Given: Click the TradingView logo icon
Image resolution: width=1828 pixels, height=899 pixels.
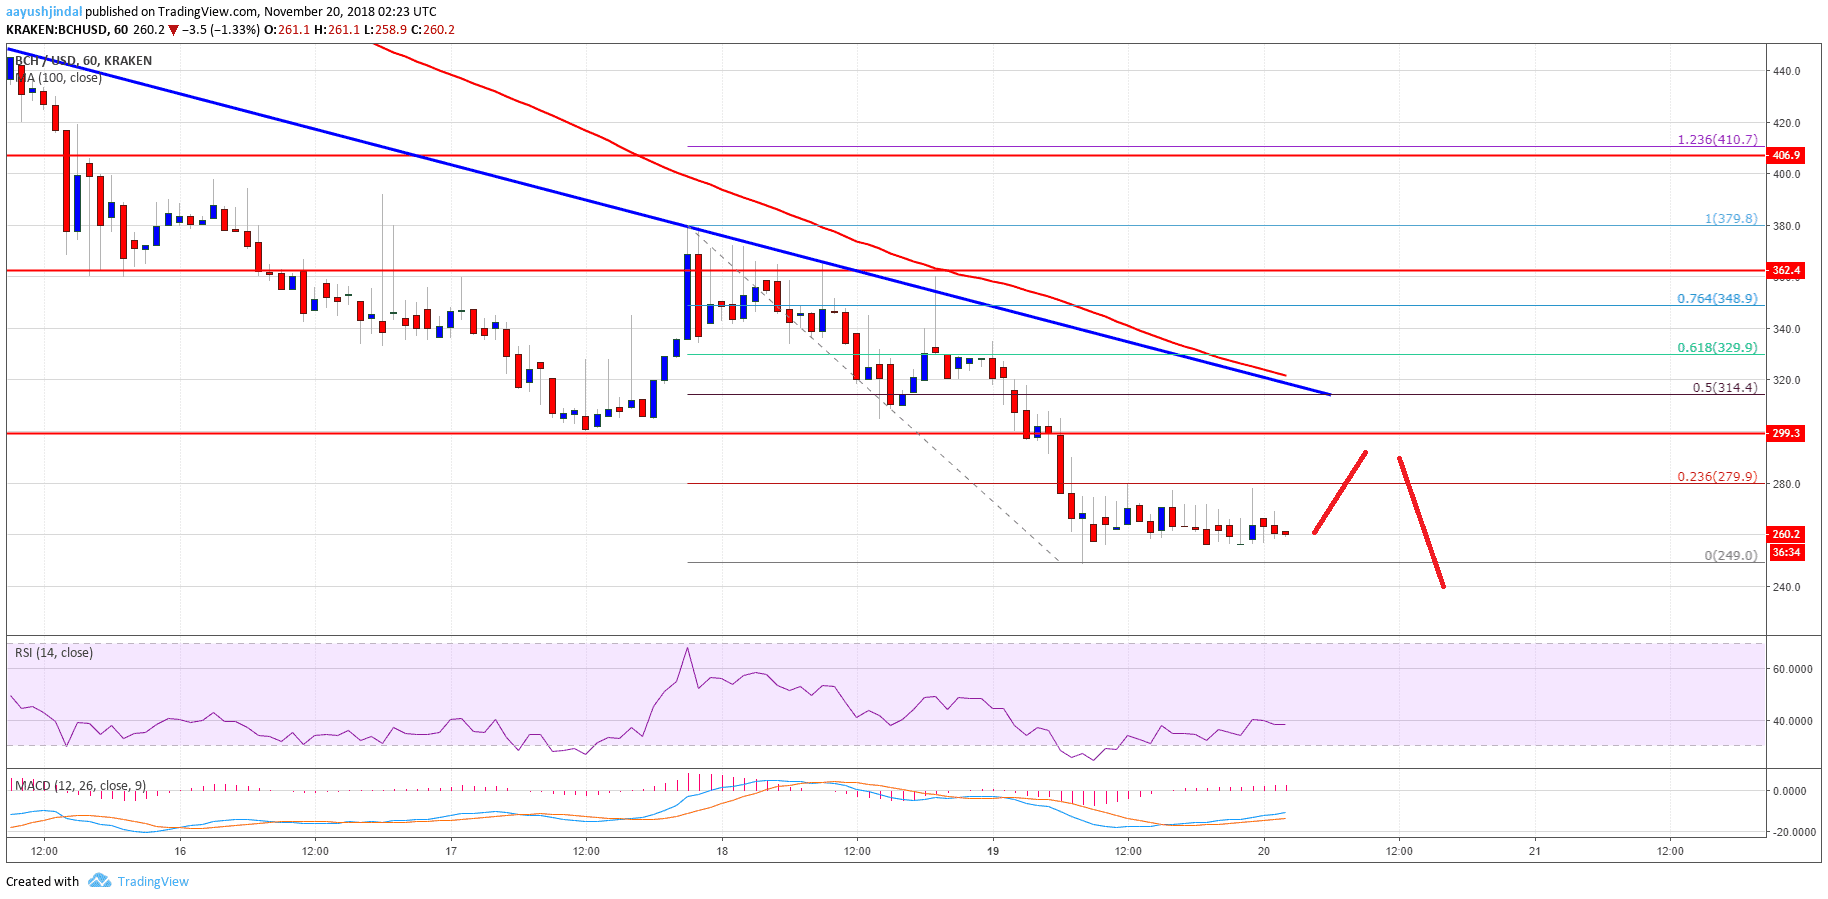Looking at the screenshot, I should pyautogui.click(x=99, y=881).
